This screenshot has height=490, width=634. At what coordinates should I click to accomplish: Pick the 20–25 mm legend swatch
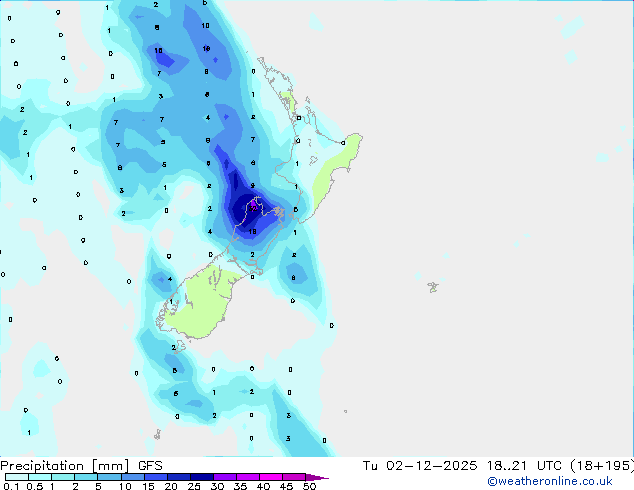coord(178,477)
